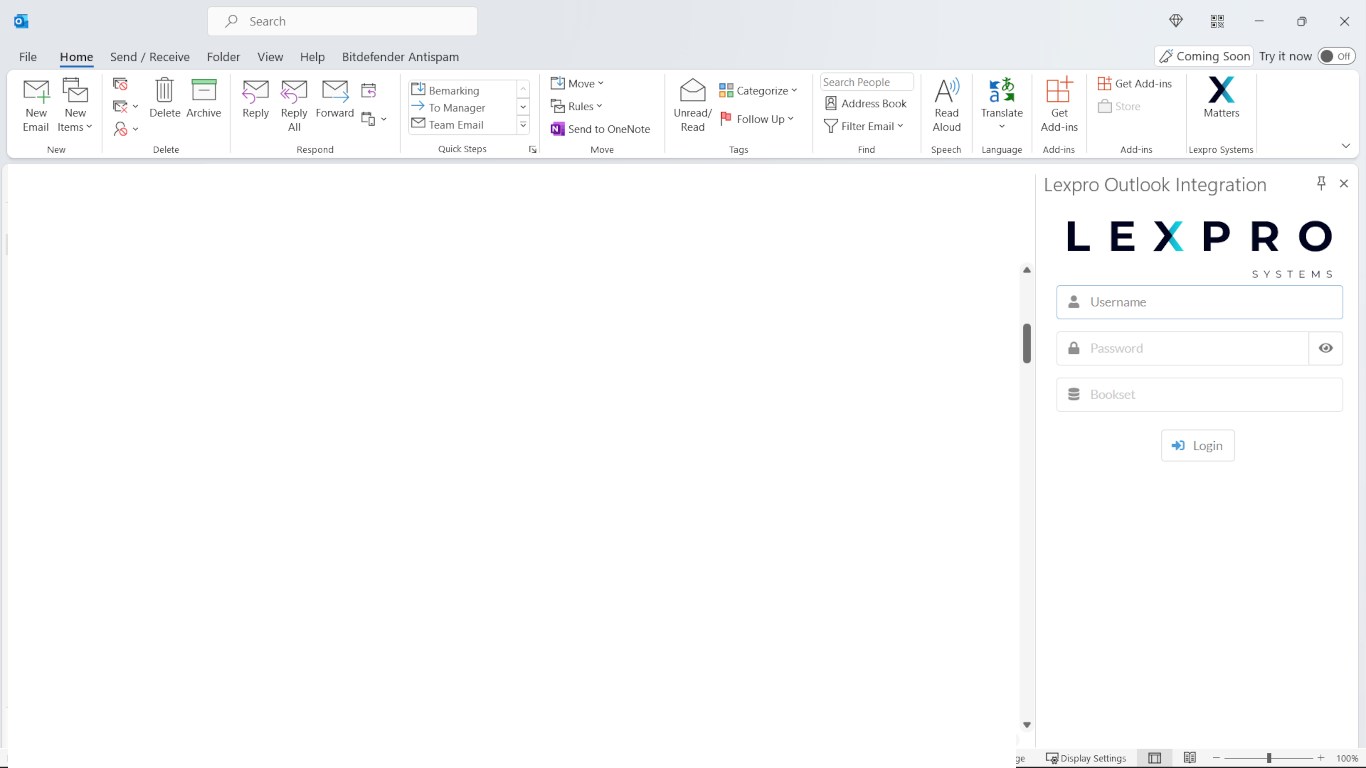
Task: Close the Lexpro Outlook Integration pane
Action: click(x=1344, y=183)
